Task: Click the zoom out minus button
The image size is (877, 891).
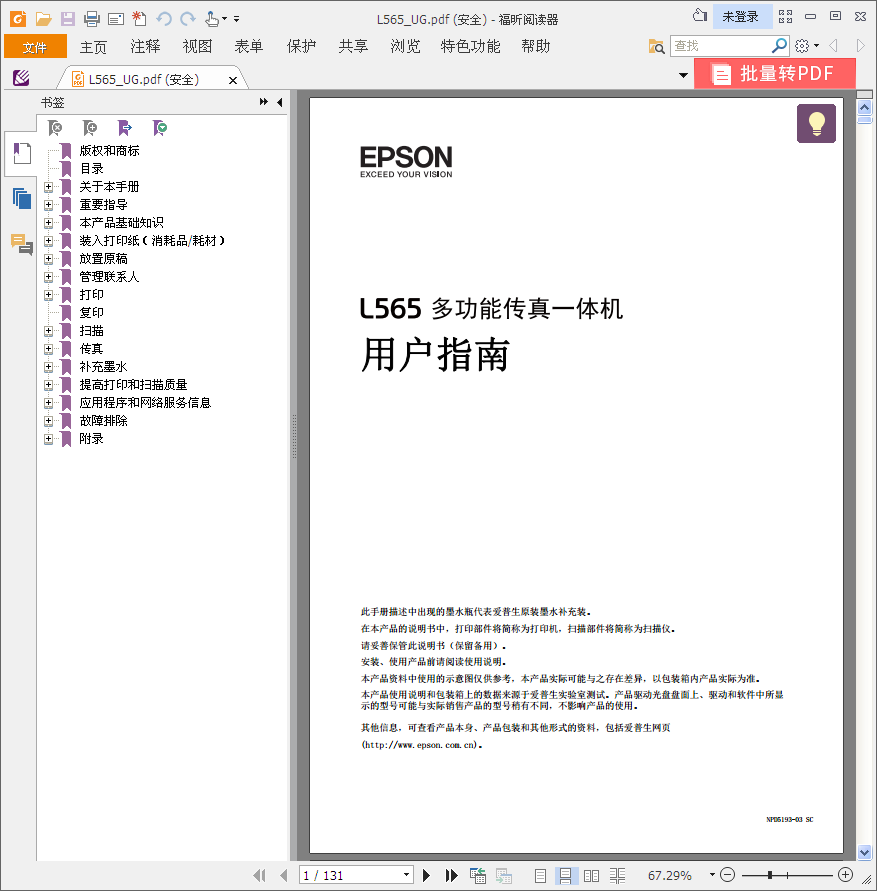Action: [728, 875]
